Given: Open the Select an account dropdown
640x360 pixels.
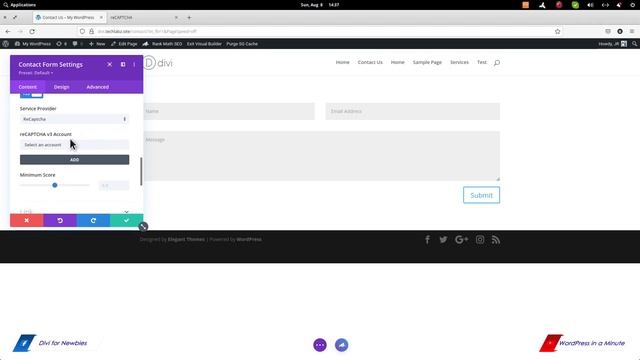Looking at the screenshot, I should pos(74,145).
